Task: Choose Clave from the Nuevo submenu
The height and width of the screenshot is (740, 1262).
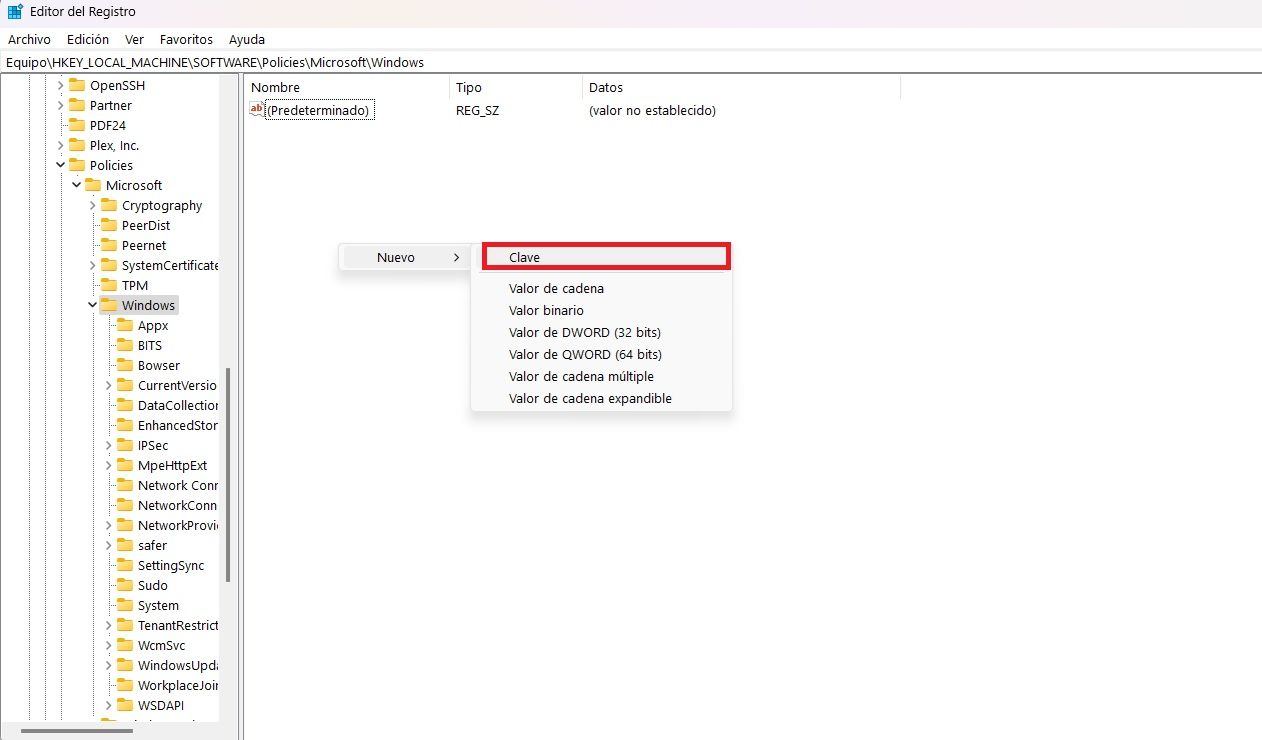Action: click(x=606, y=257)
